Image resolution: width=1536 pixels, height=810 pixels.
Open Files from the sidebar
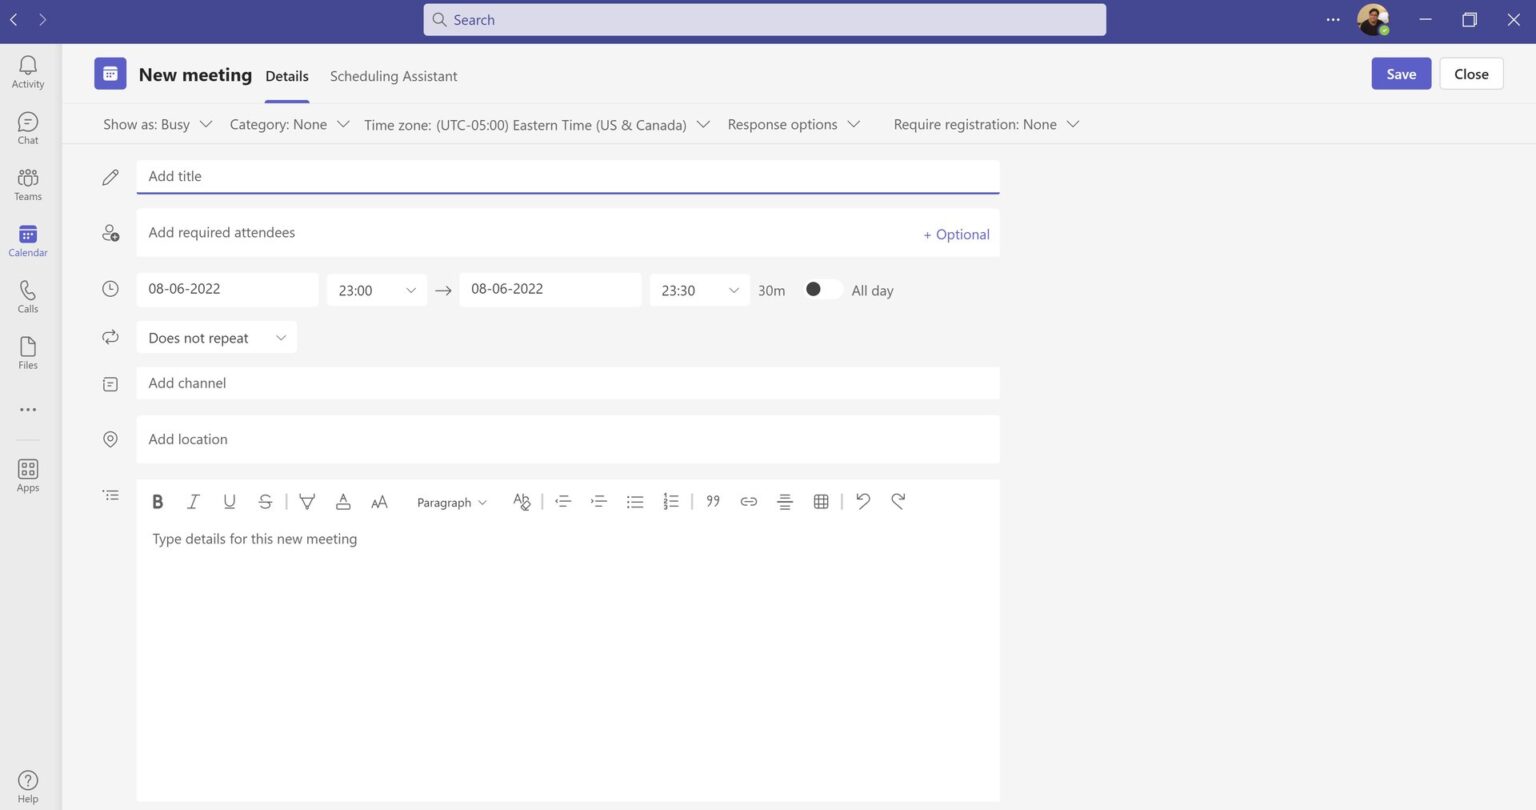click(28, 352)
